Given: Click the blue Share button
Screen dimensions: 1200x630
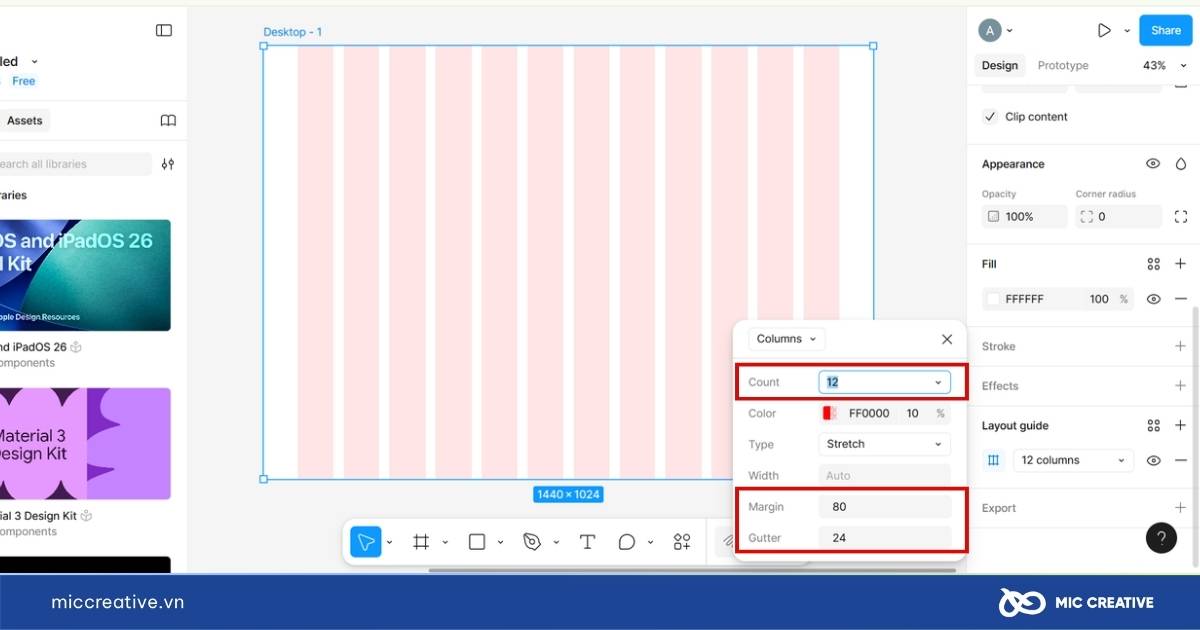Looking at the screenshot, I should tap(1165, 31).
